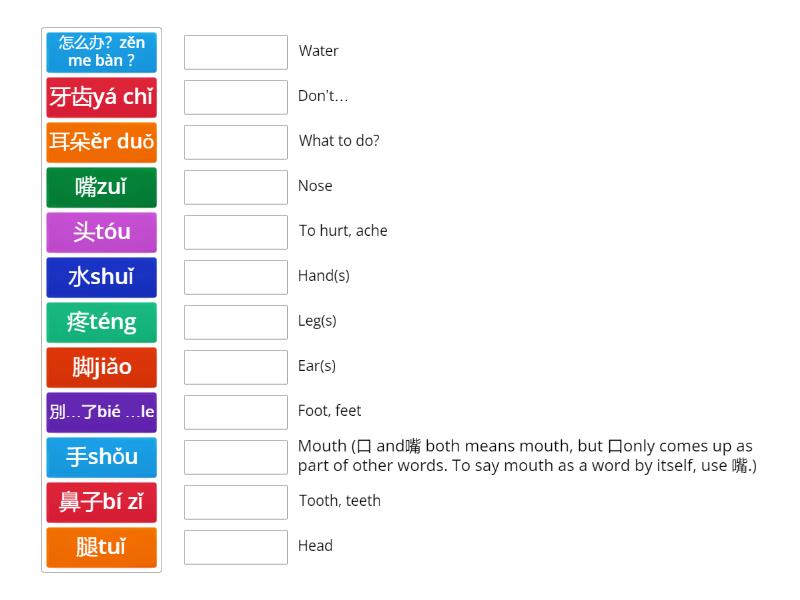This screenshot has width=800, height=600.
Task: Select the 头tóu purple tile
Action: coord(100,232)
